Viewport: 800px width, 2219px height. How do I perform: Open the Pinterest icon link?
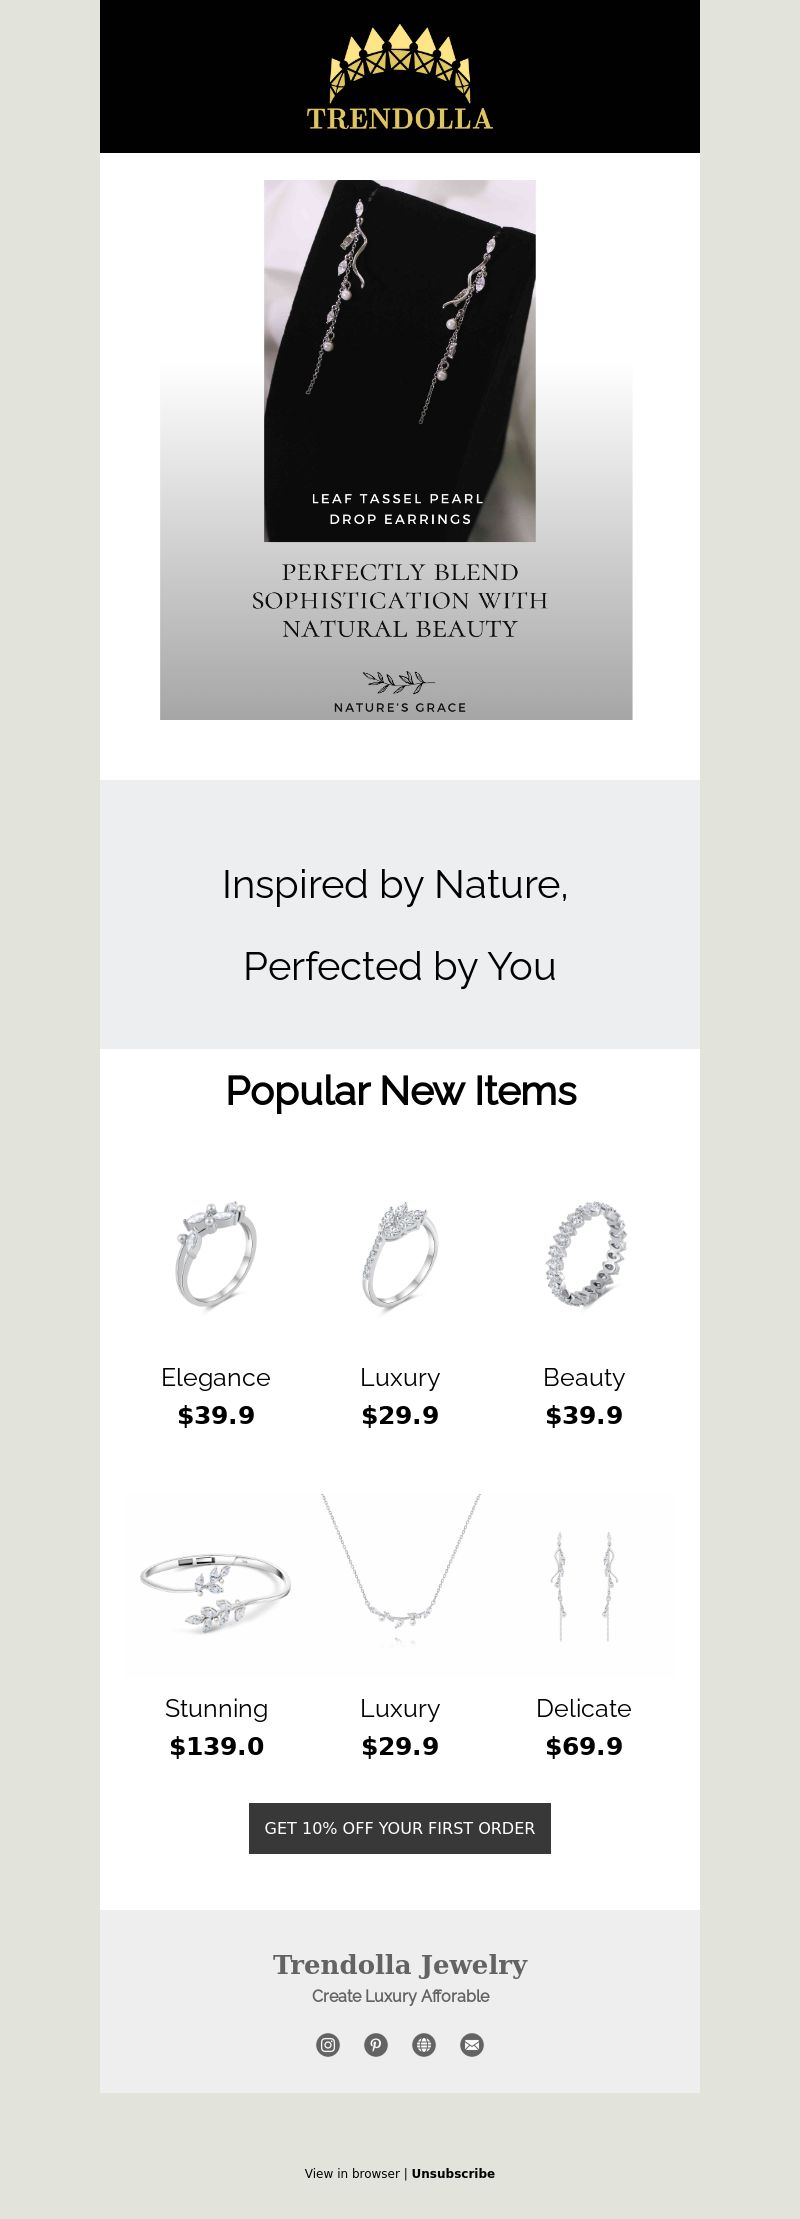376,2045
